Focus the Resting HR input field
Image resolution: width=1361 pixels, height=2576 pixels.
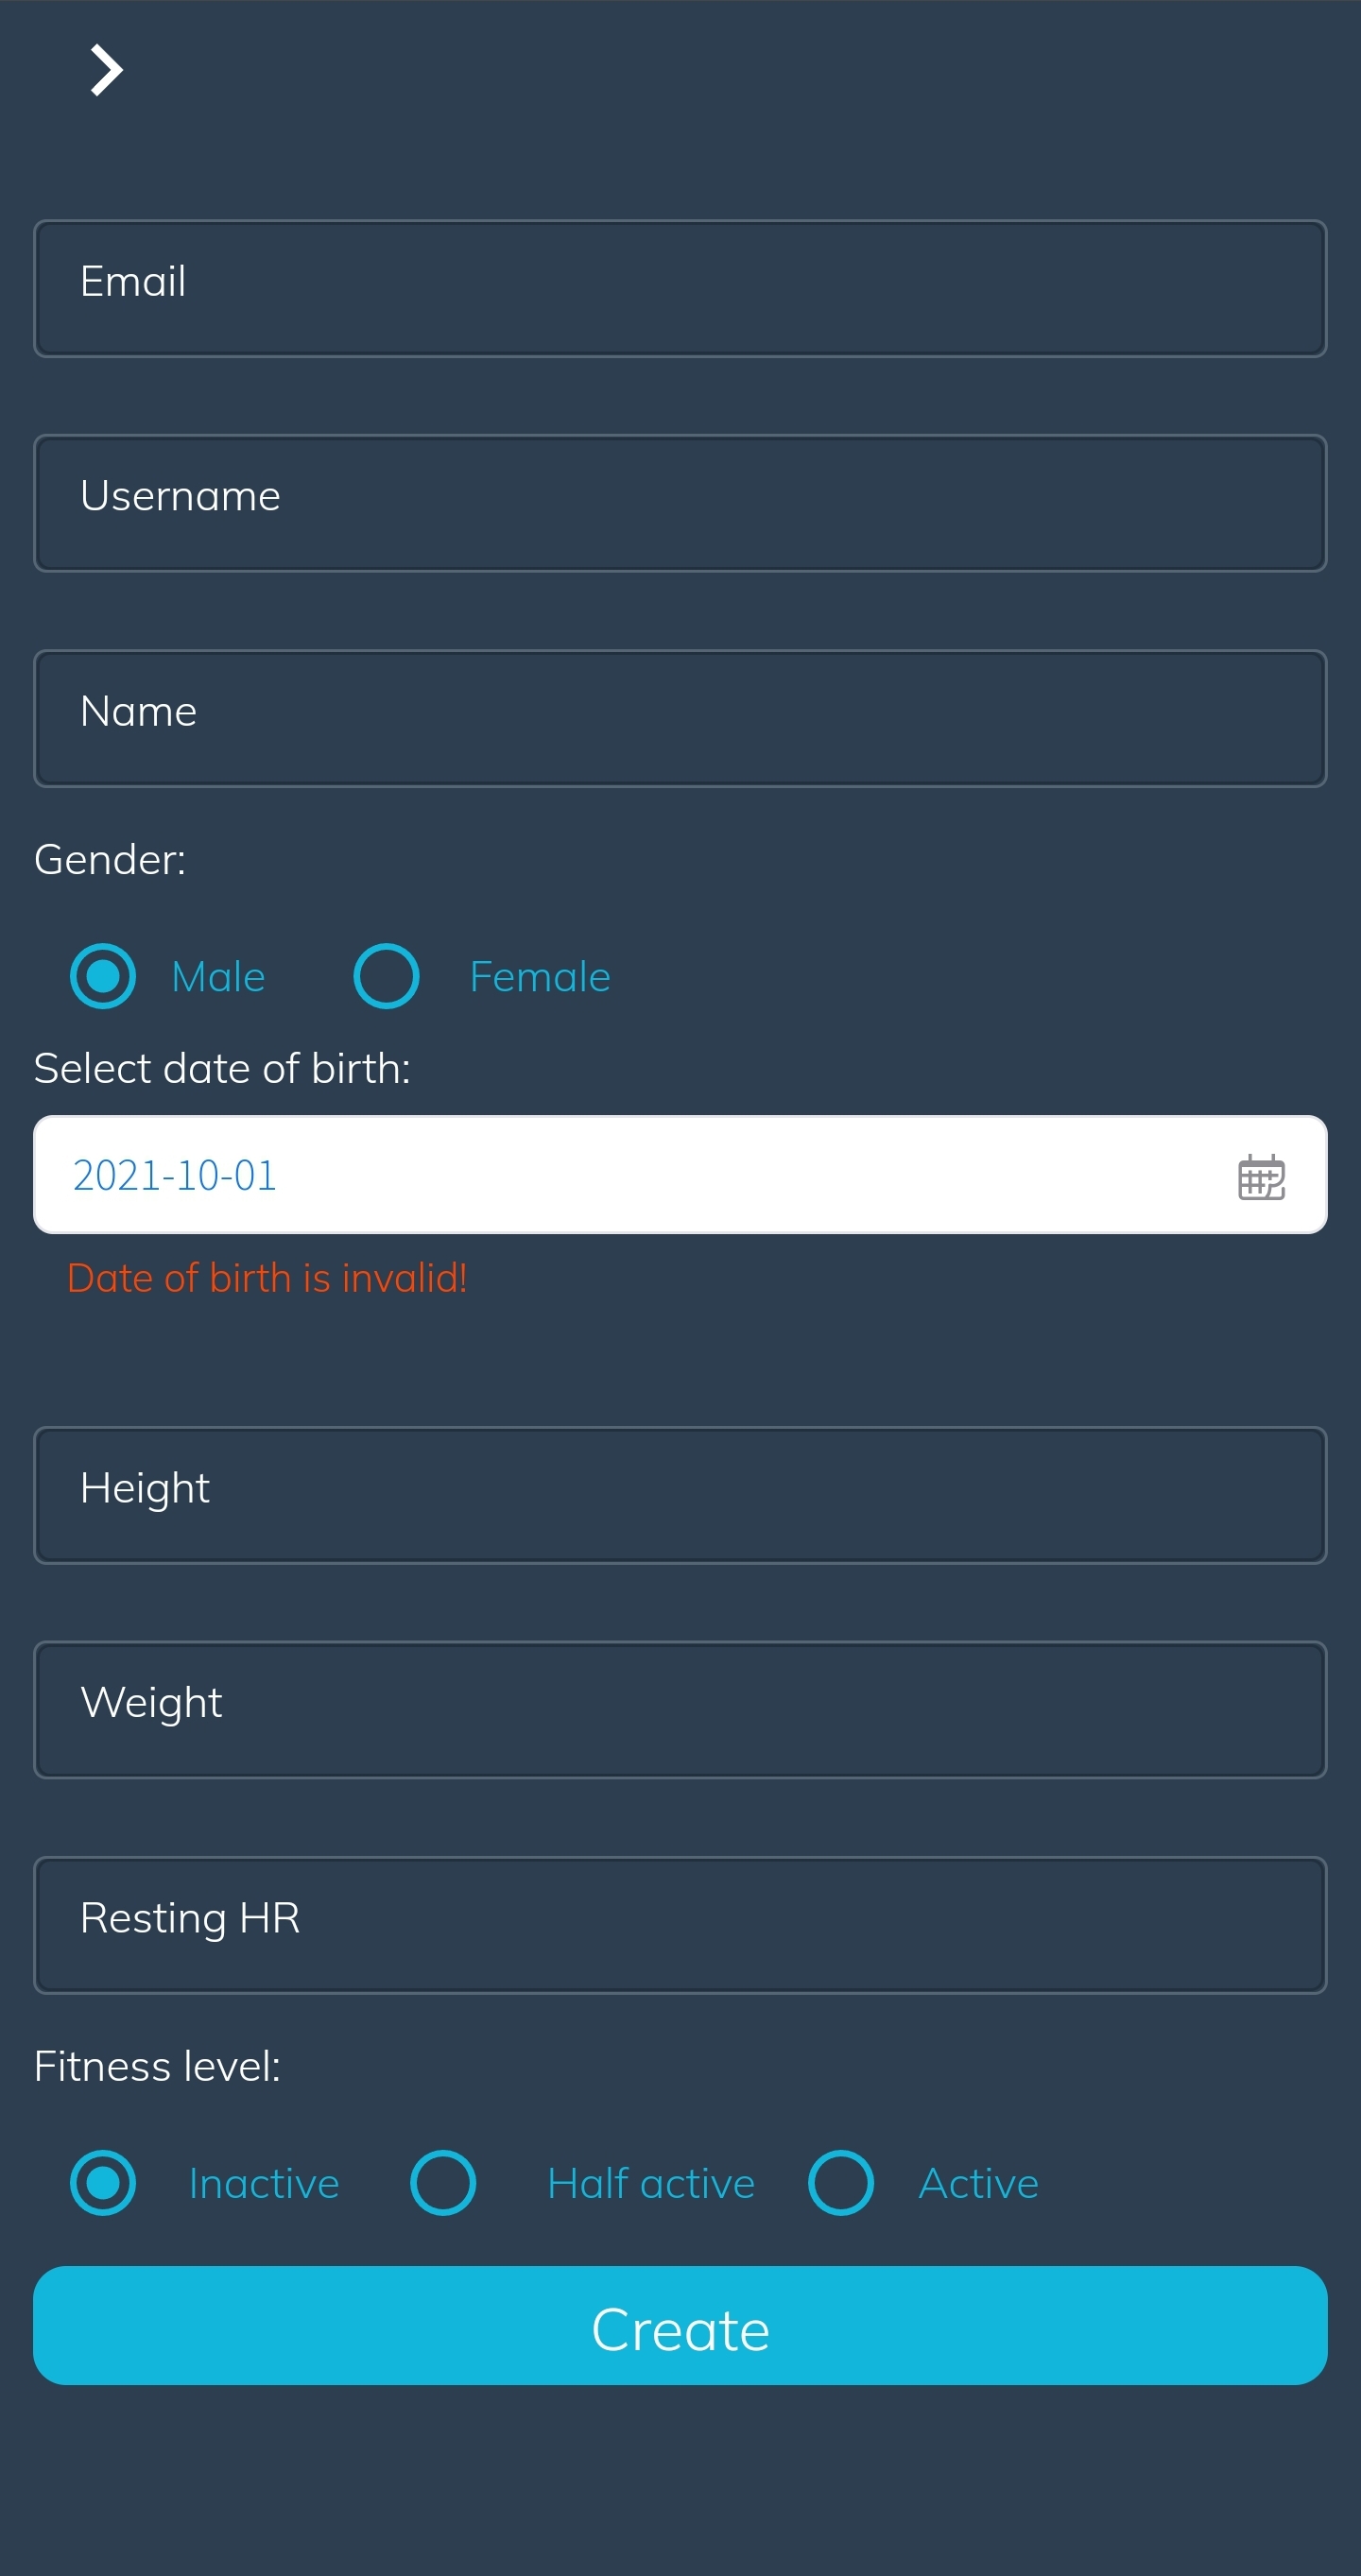(x=680, y=1925)
